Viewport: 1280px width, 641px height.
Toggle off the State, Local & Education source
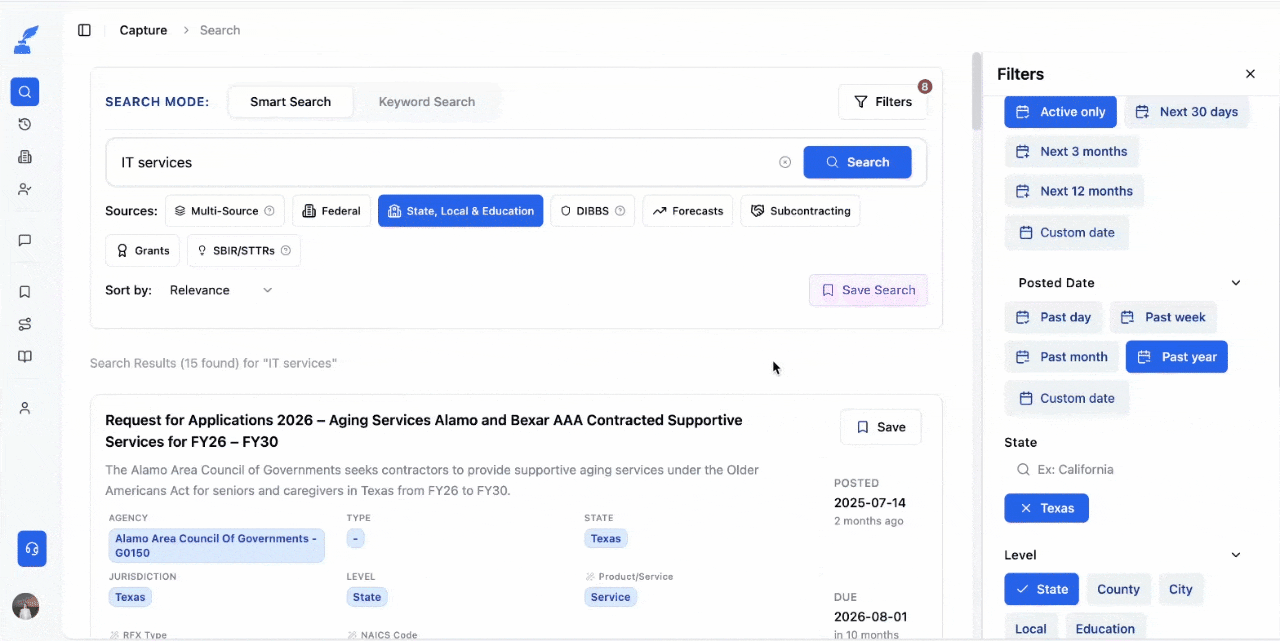coord(460,211)
